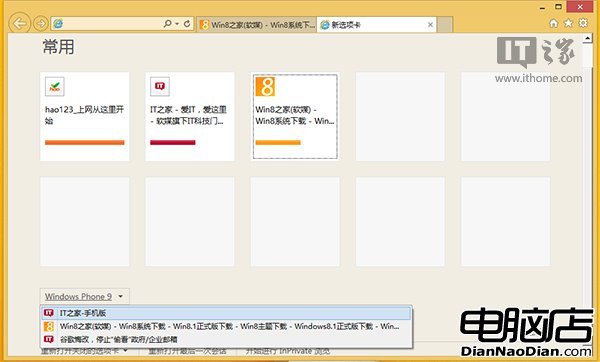600x362 pixels.
Task: Click the icon beside IT之家-手机版 entry
Action: coord(49,313)
